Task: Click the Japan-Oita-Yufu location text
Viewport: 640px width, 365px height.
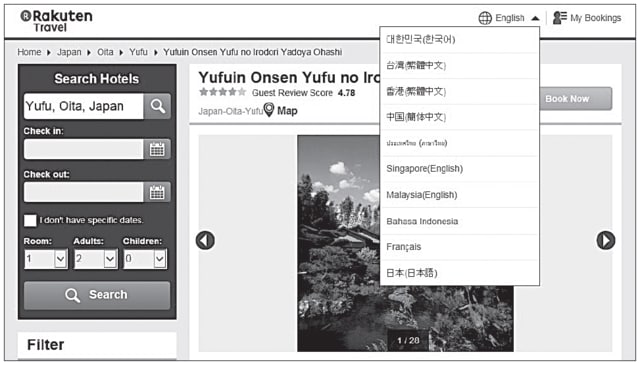Action: [231, 111]
